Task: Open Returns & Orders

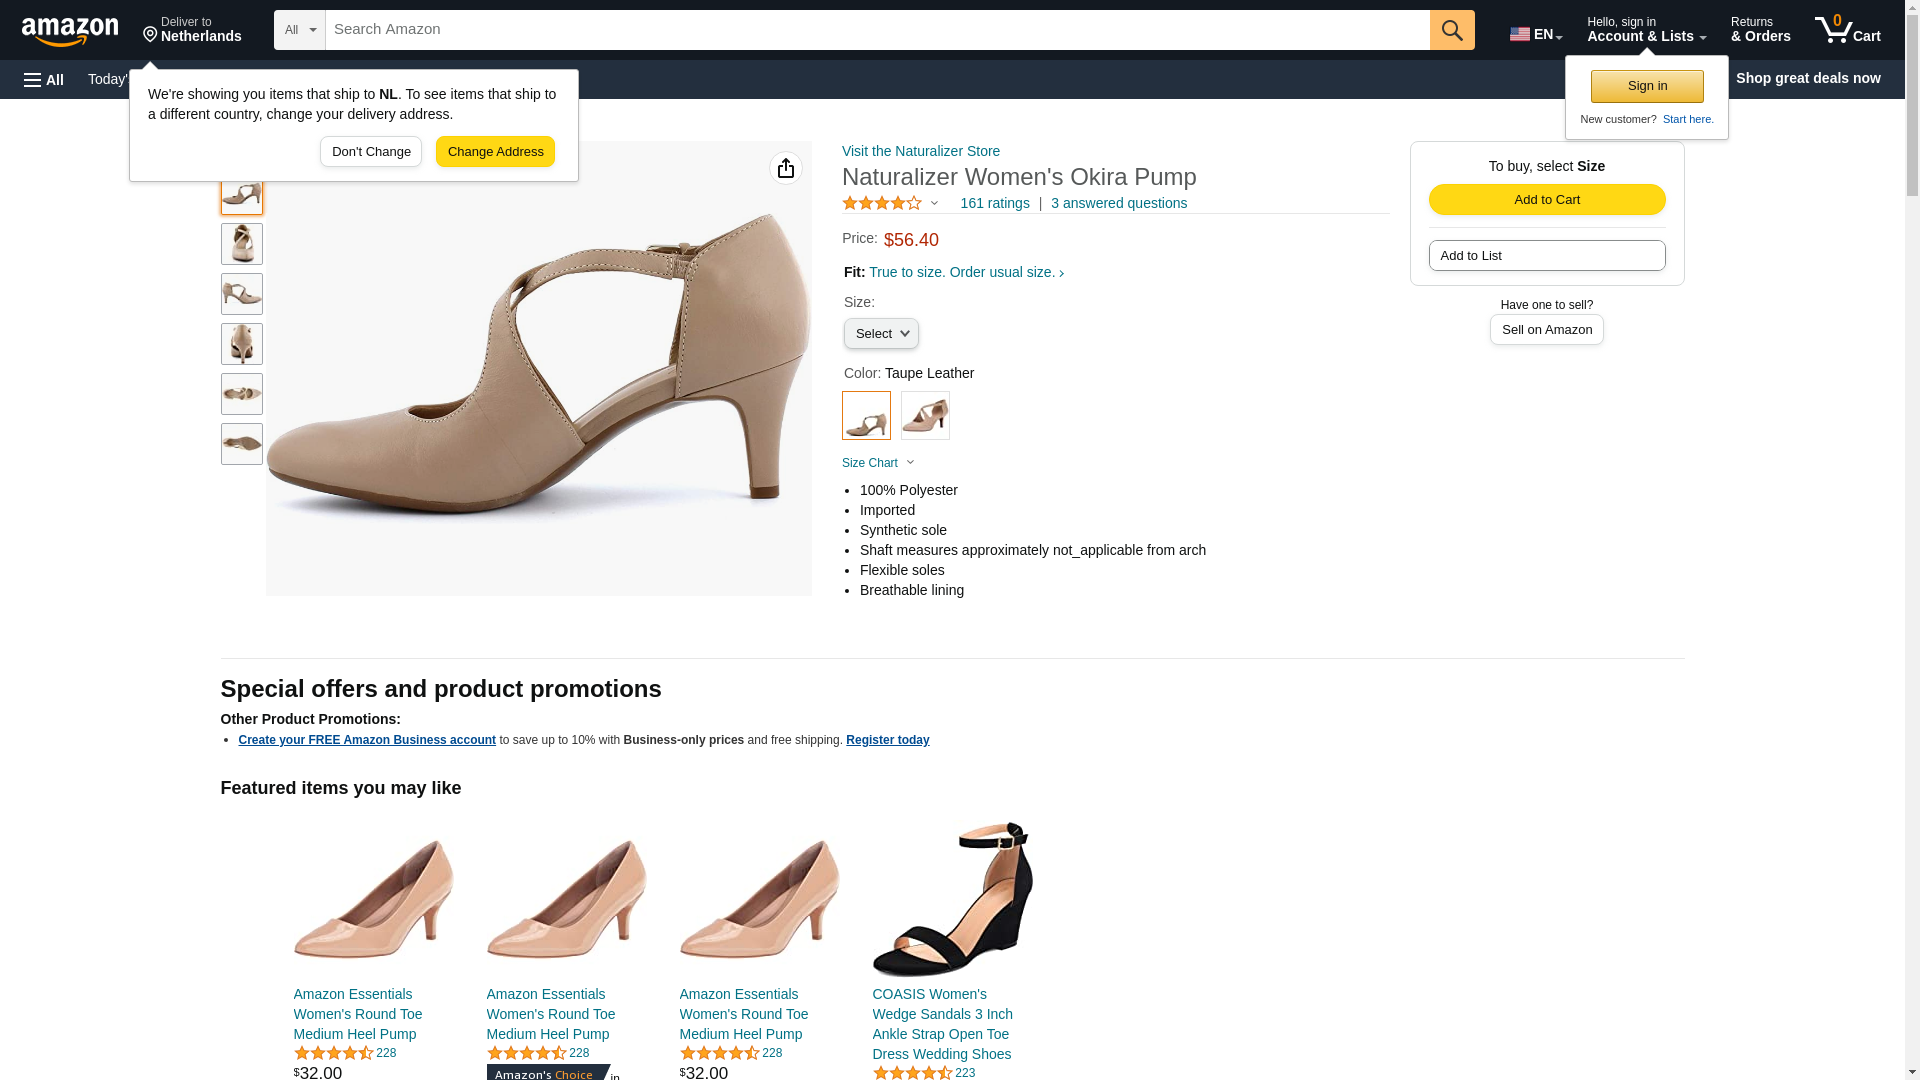Action: [1759, 30]
